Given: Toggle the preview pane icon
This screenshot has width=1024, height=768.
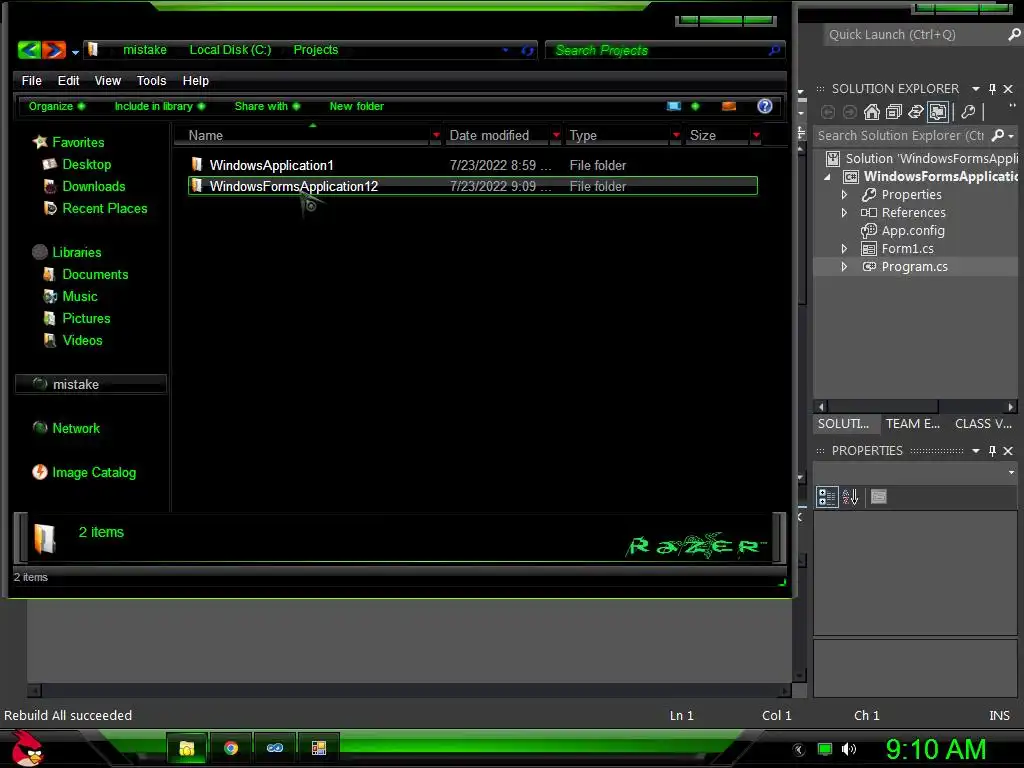Looking at the screenshot, I should 729,106.
